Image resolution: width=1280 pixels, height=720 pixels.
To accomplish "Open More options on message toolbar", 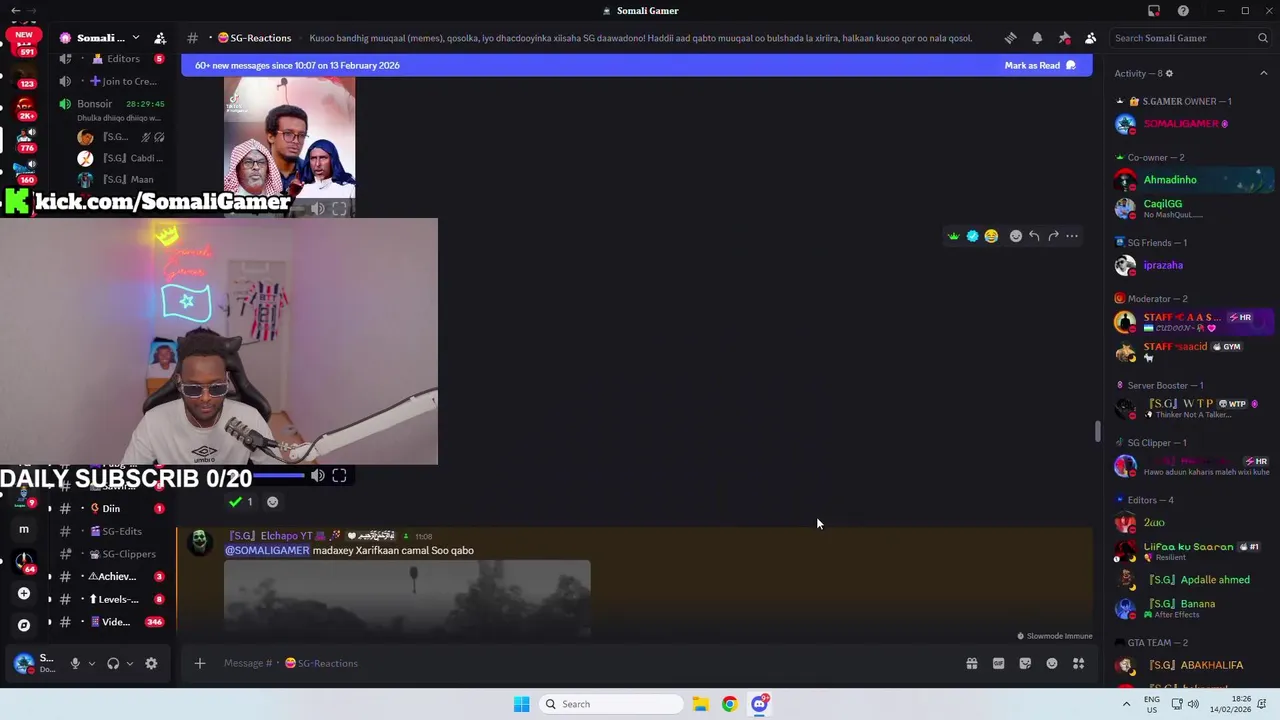I will click(x=1072, y=236).
